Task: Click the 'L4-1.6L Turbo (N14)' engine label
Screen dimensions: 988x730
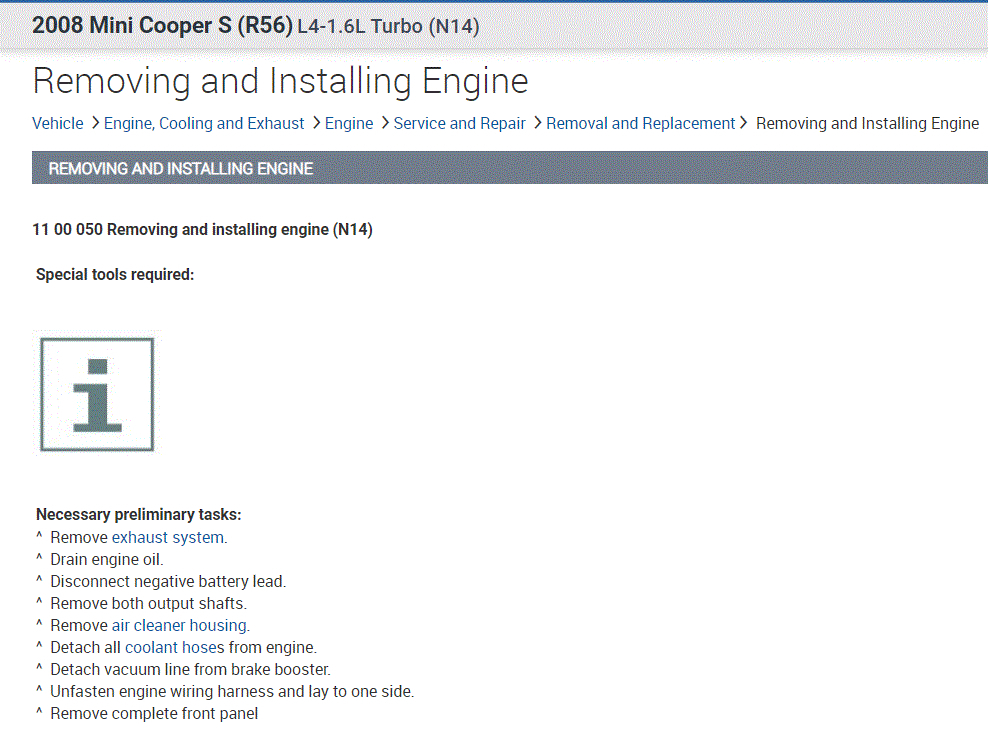Action: click(x=388, y=26)
